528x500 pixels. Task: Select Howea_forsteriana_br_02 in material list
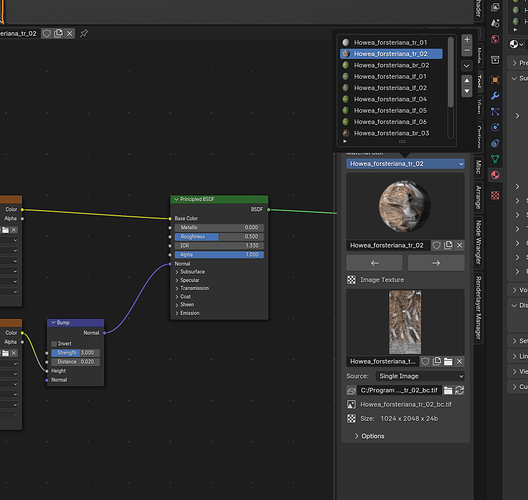point(391,65)
